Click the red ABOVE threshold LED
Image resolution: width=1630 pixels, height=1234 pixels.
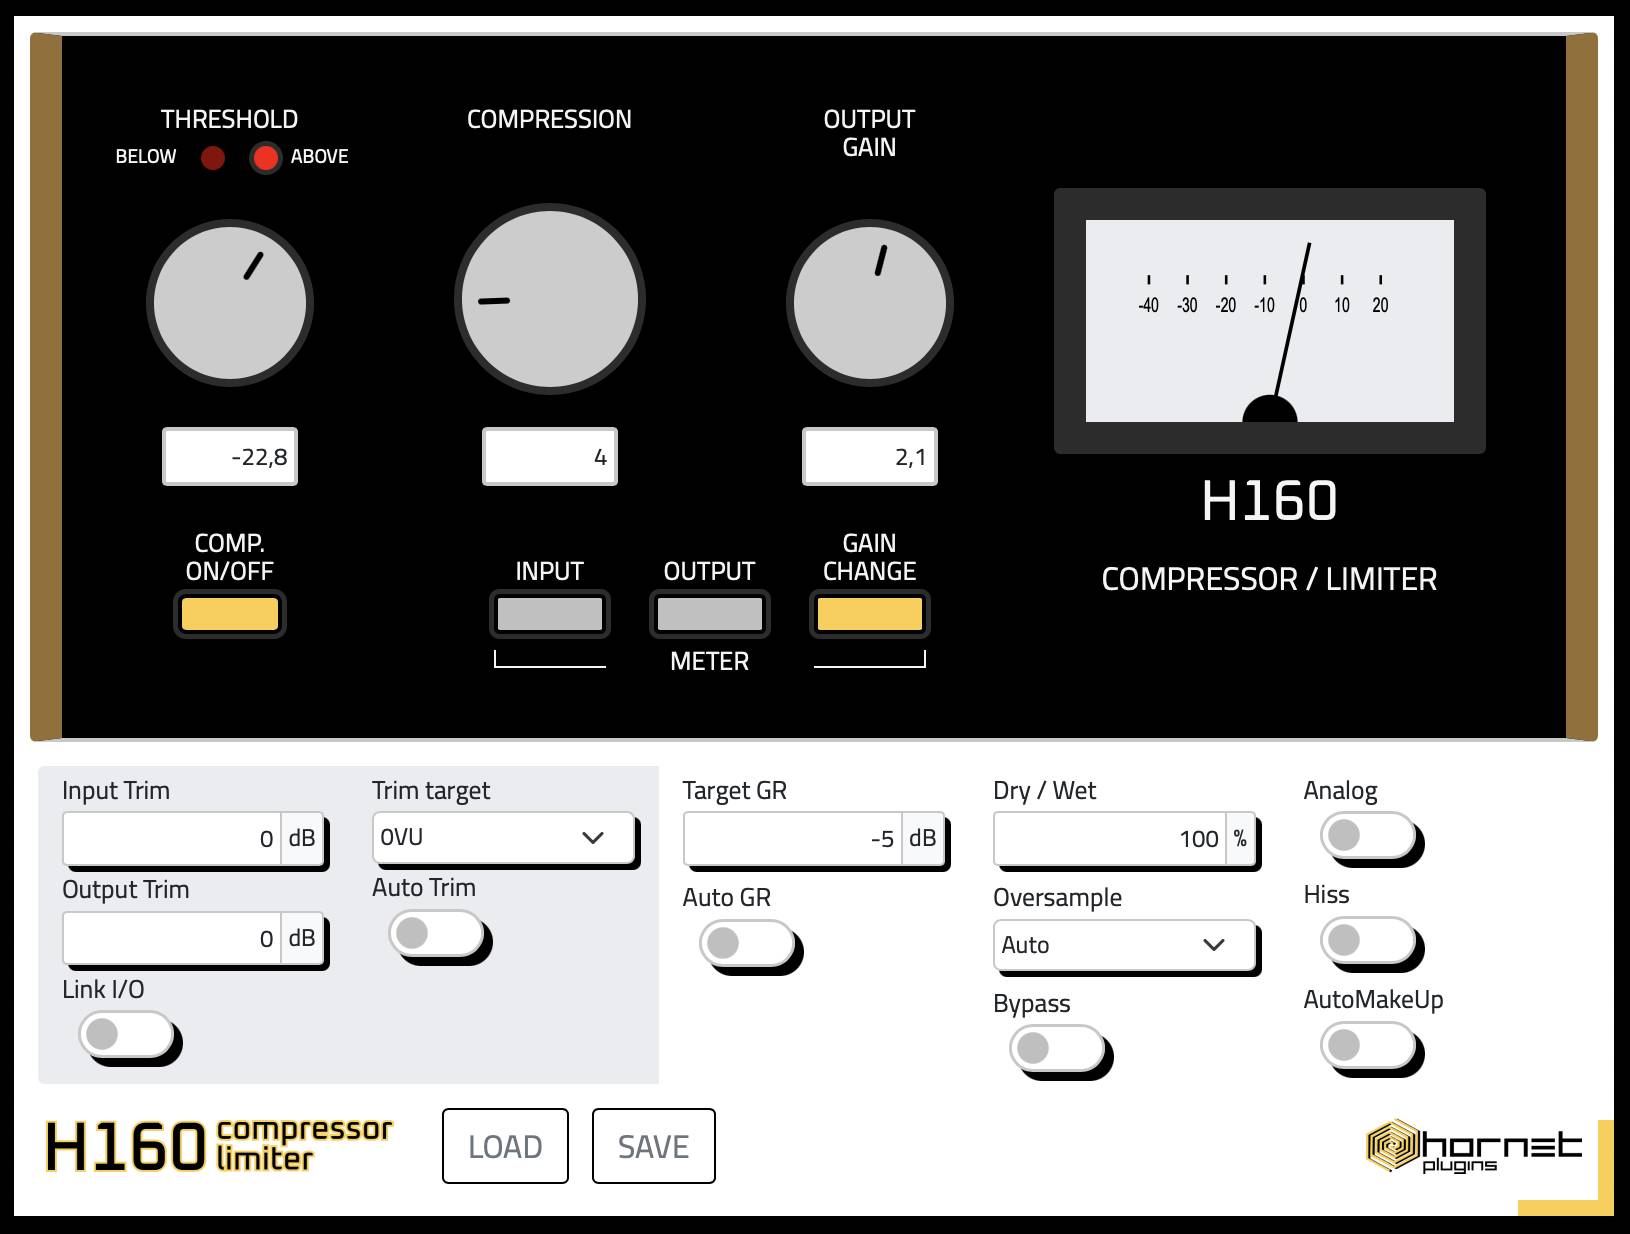pos(265,158)
